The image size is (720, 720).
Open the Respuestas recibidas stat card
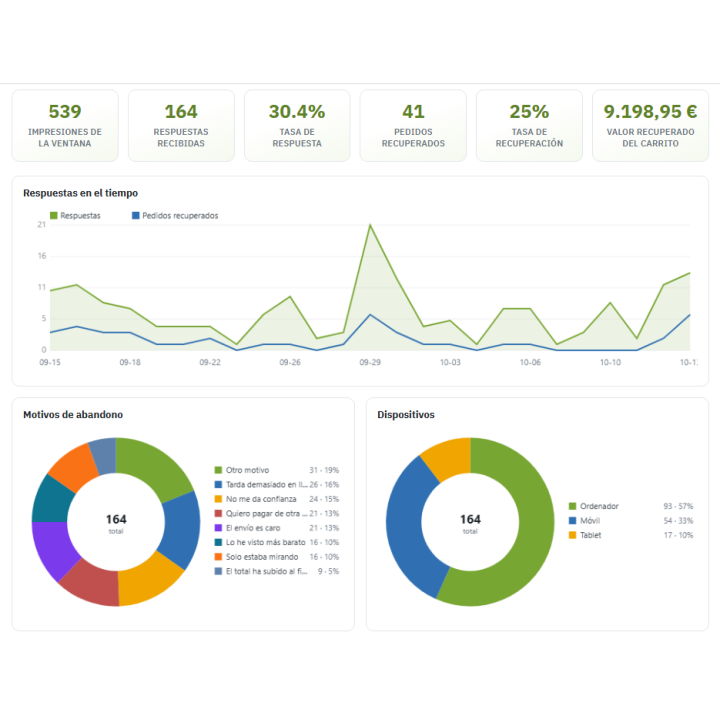tap(181, 125)
